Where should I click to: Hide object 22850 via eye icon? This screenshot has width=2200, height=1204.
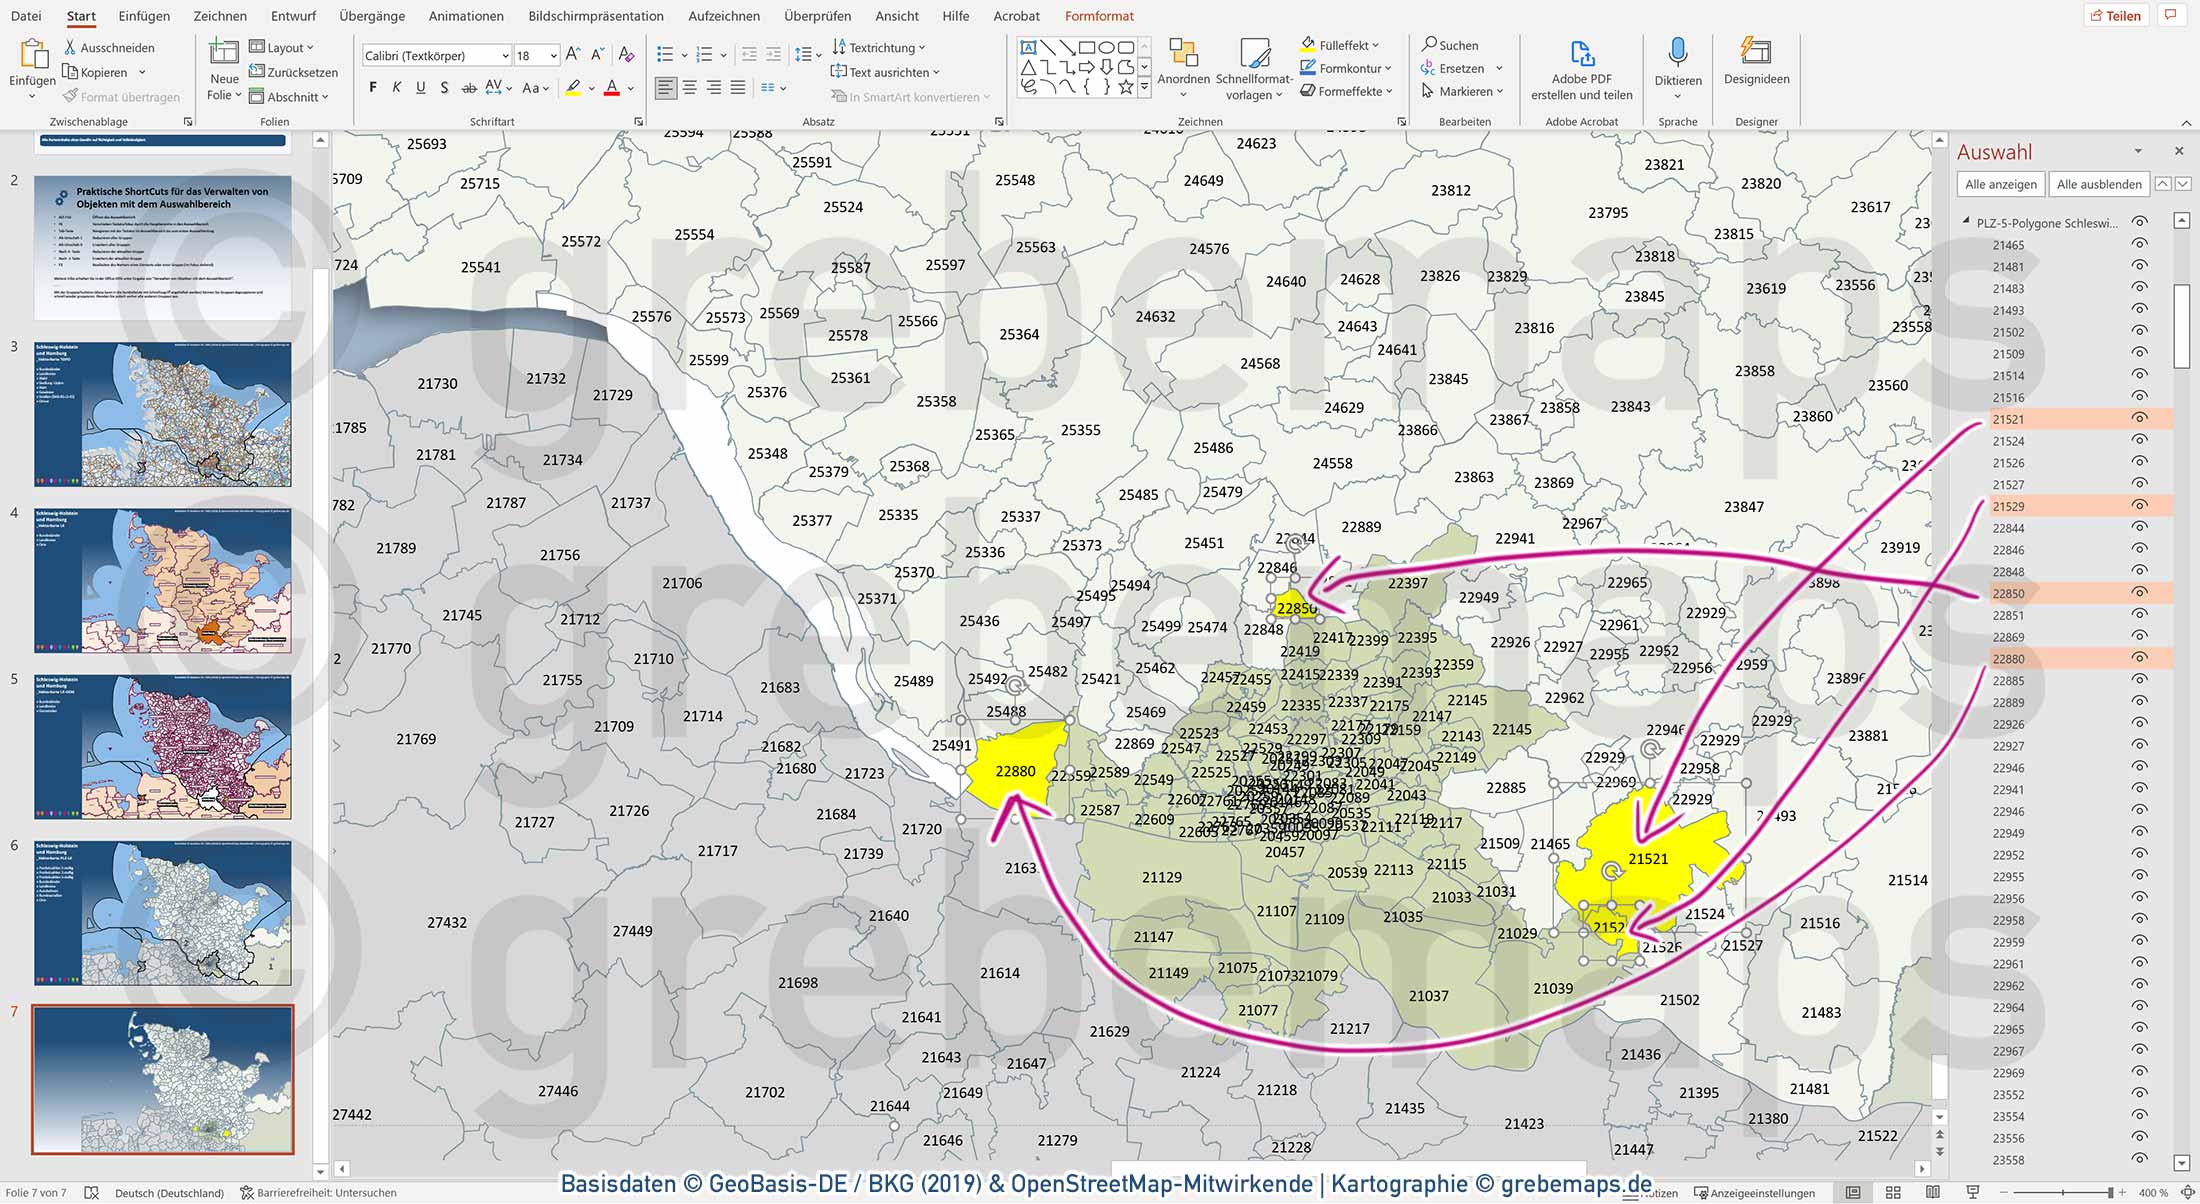coord(2139,592)
